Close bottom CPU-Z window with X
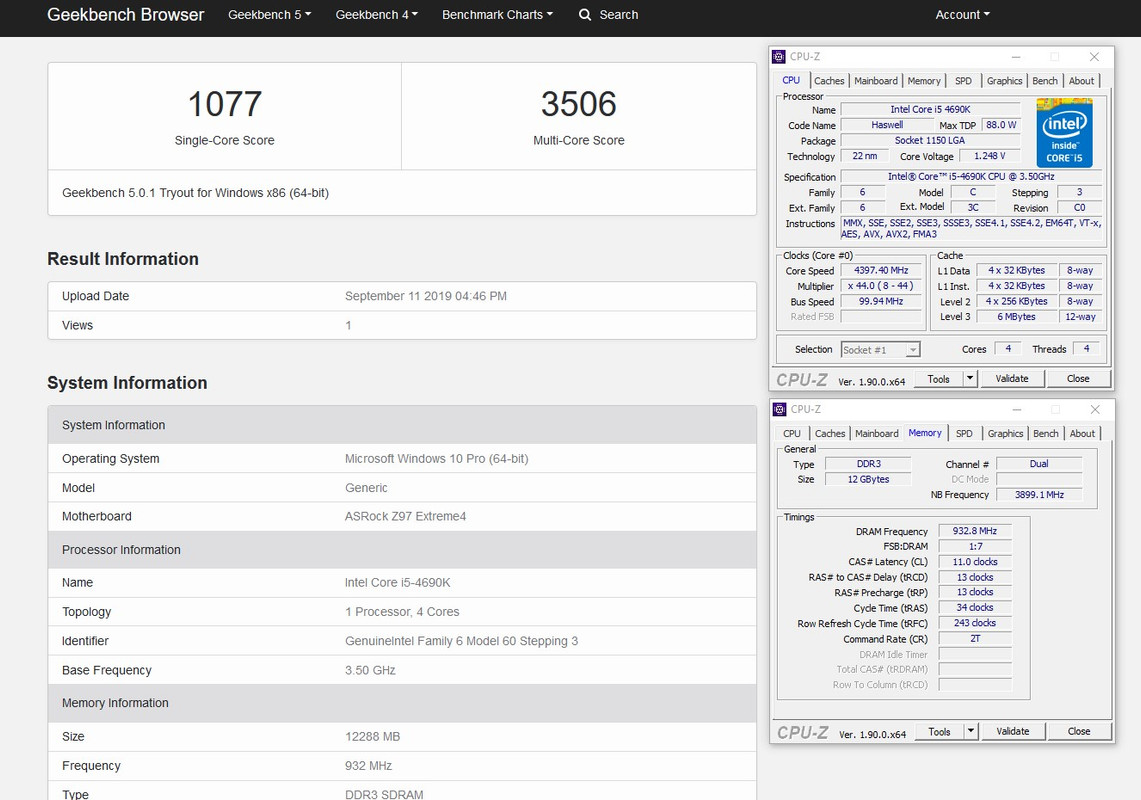This screenshot has width=1141, height=800. tap(1094, 409)
